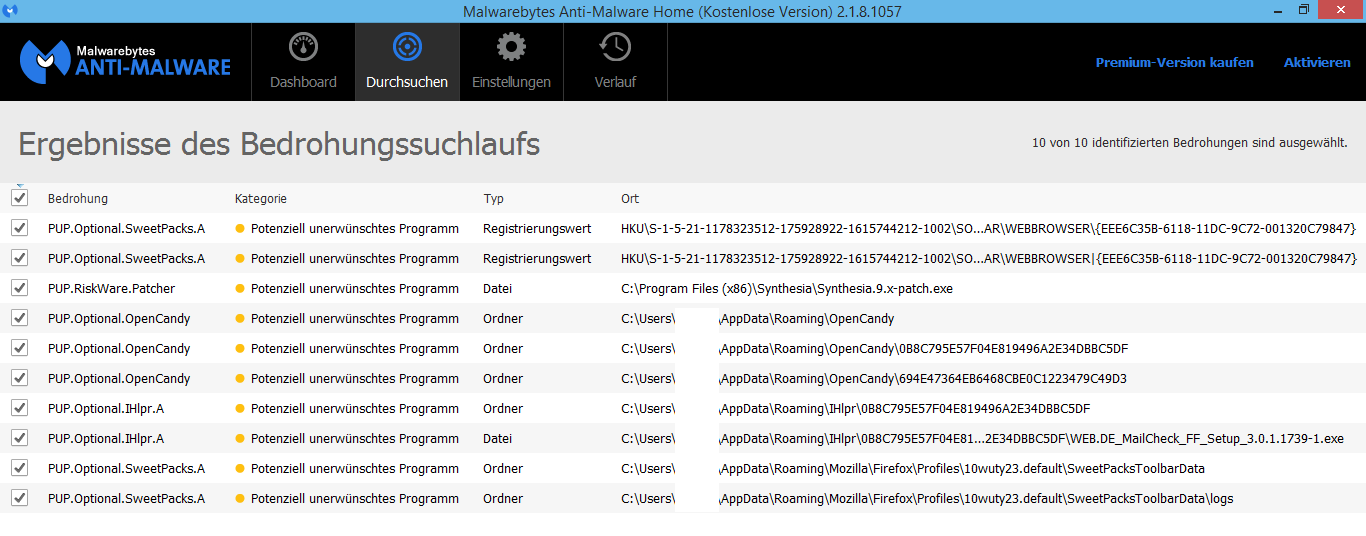Click the Aktivieren link

(1317, 62)
